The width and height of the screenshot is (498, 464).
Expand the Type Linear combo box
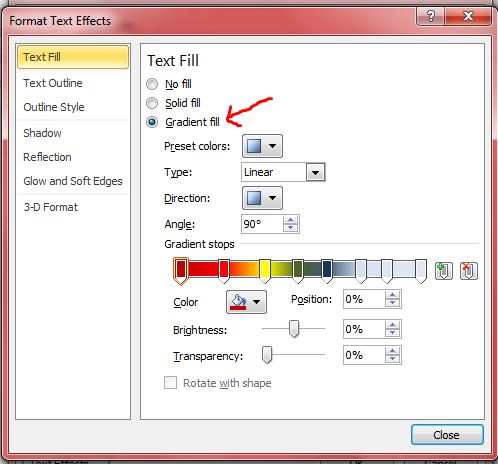point(283,172)
